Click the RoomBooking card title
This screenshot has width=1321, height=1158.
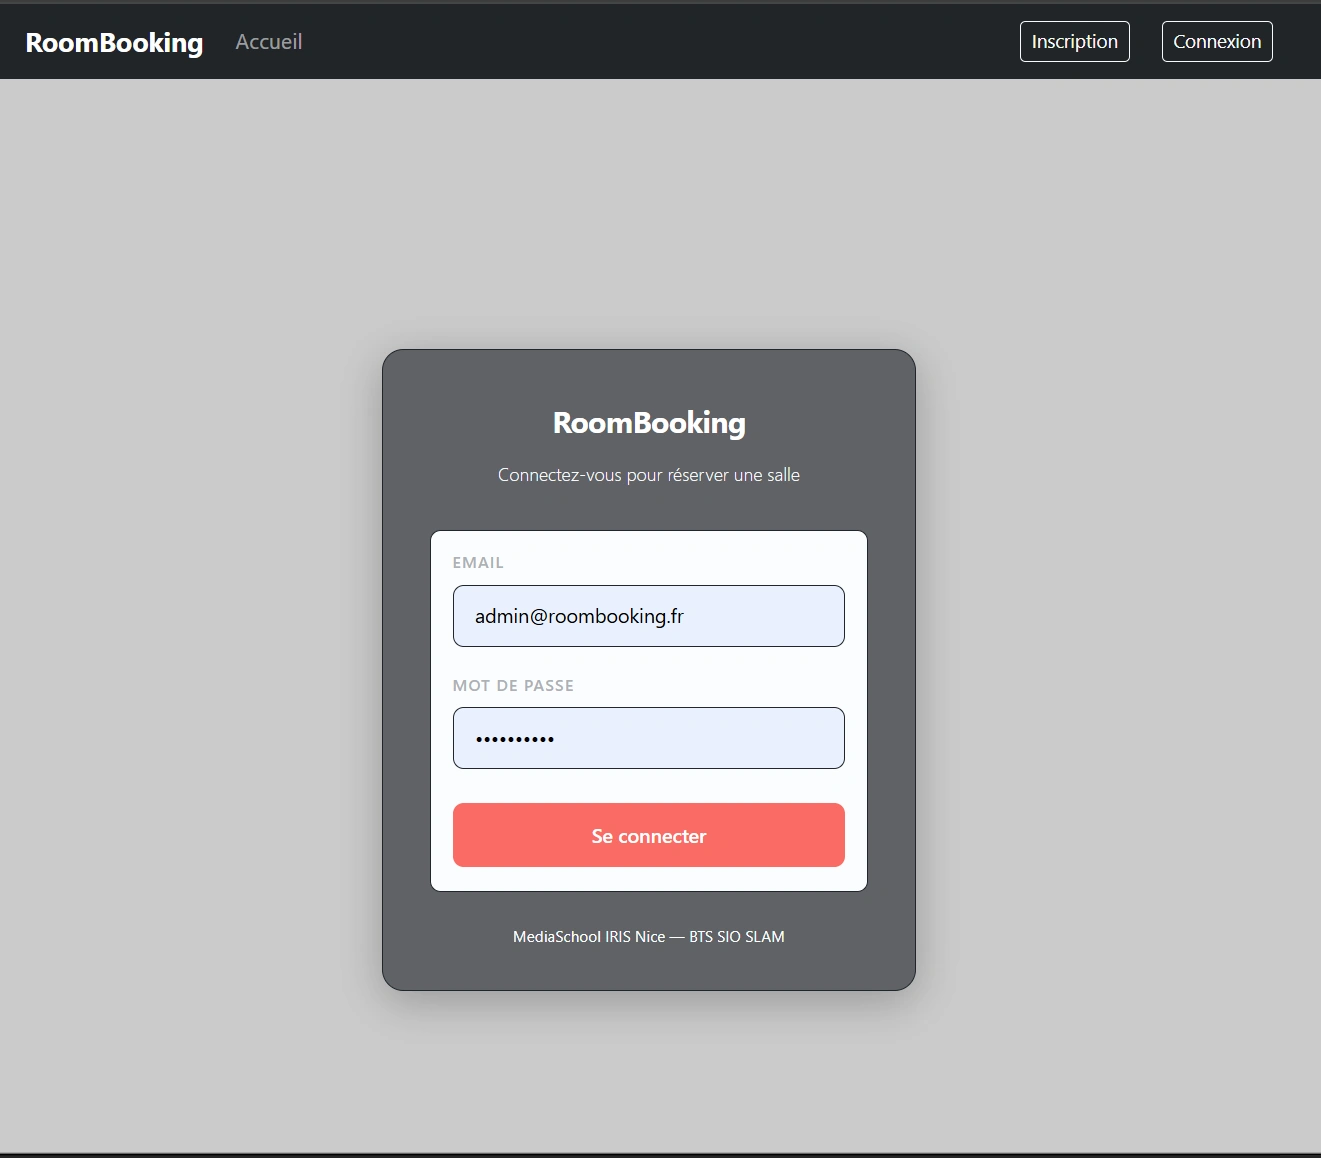tap(648, 422)
